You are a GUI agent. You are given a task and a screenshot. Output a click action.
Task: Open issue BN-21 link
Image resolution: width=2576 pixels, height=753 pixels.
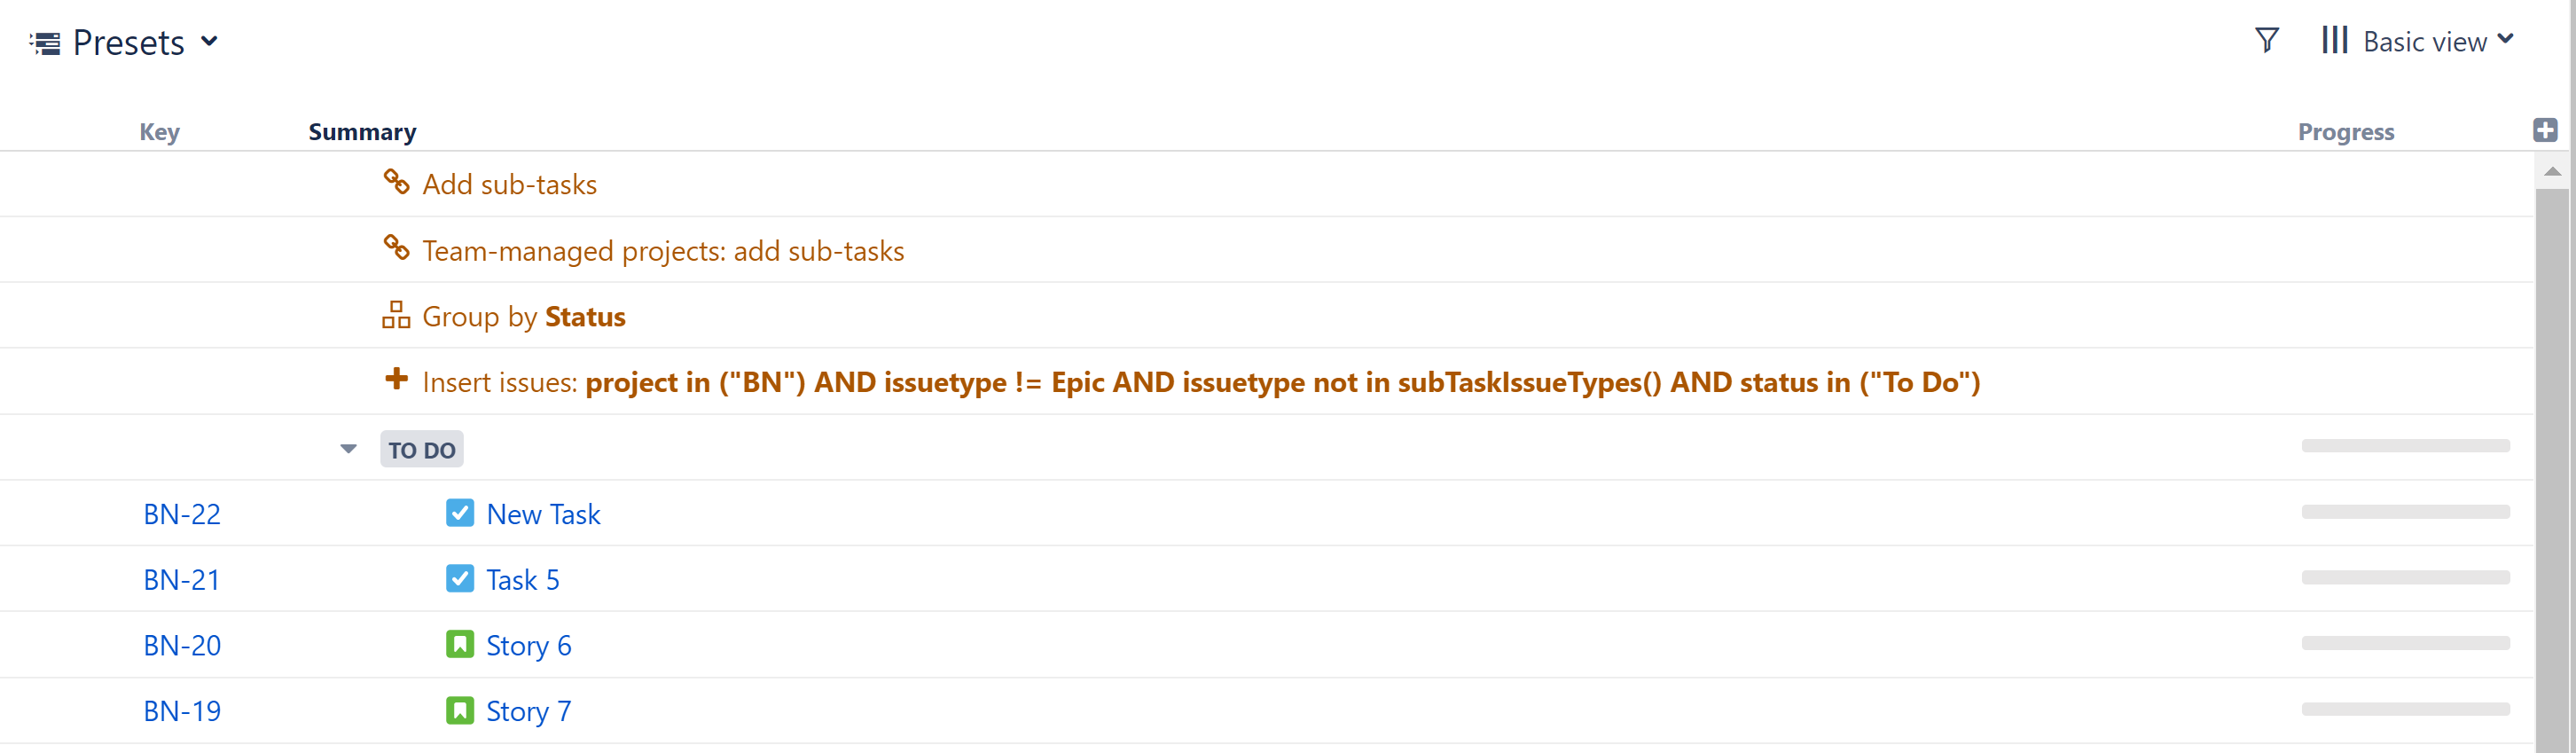click(x=181, y=578)
